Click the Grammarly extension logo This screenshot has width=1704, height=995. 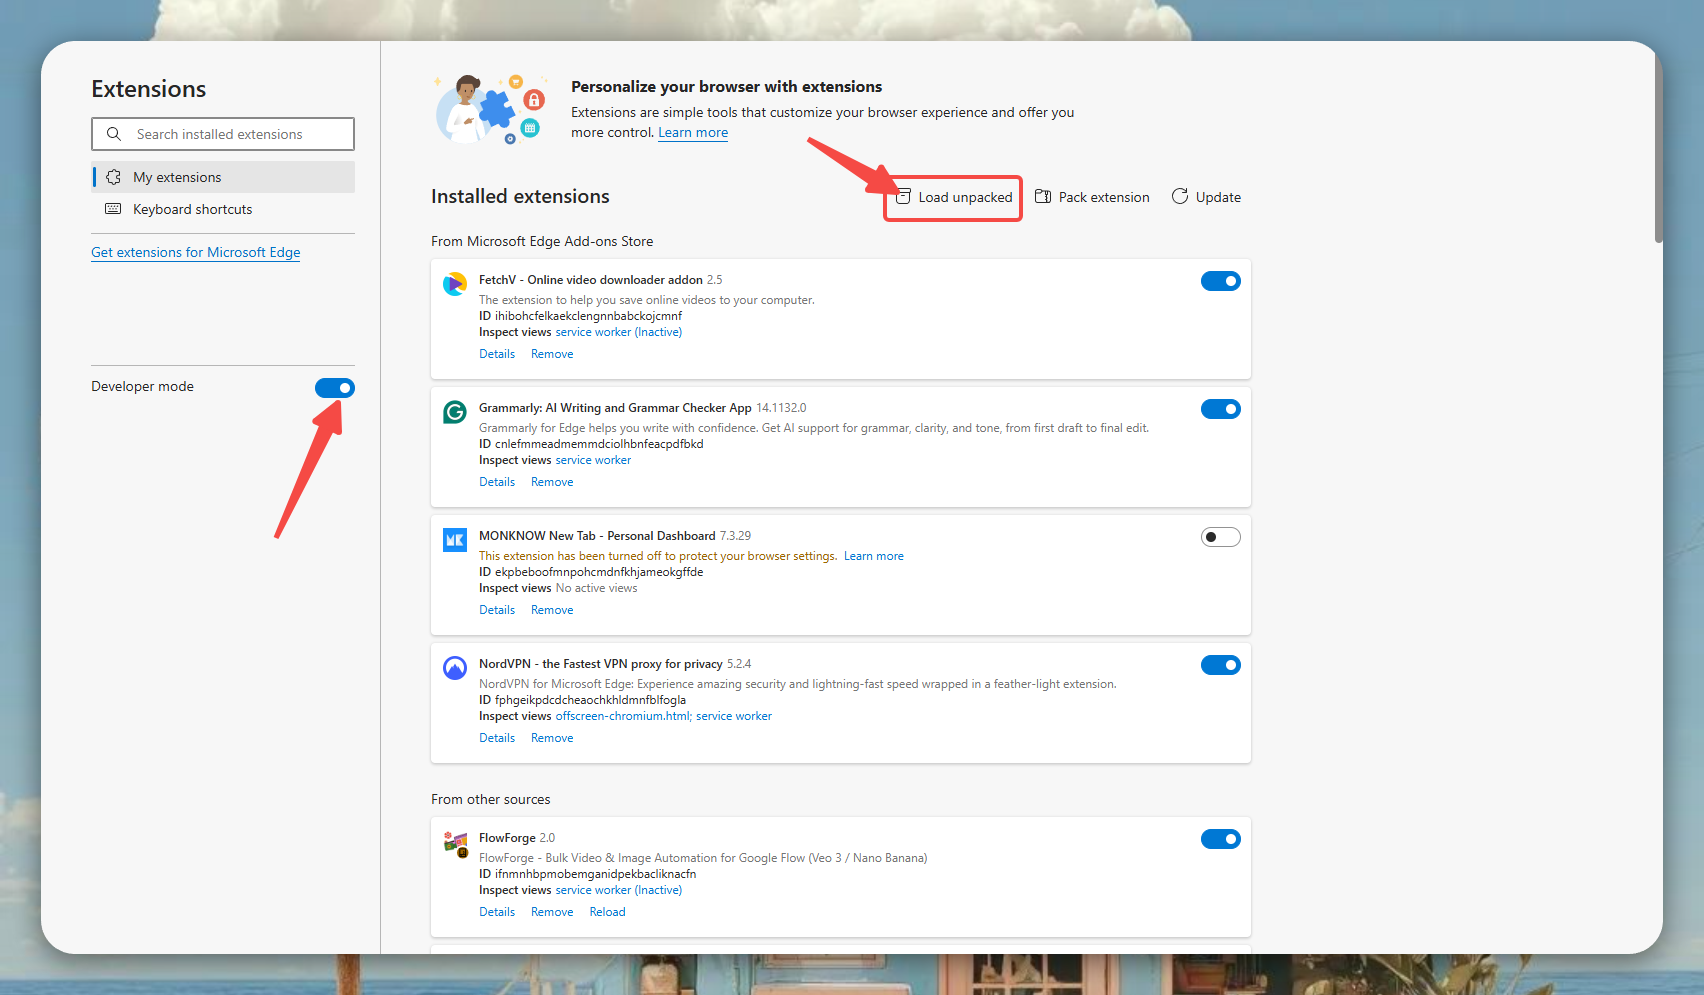455,412
